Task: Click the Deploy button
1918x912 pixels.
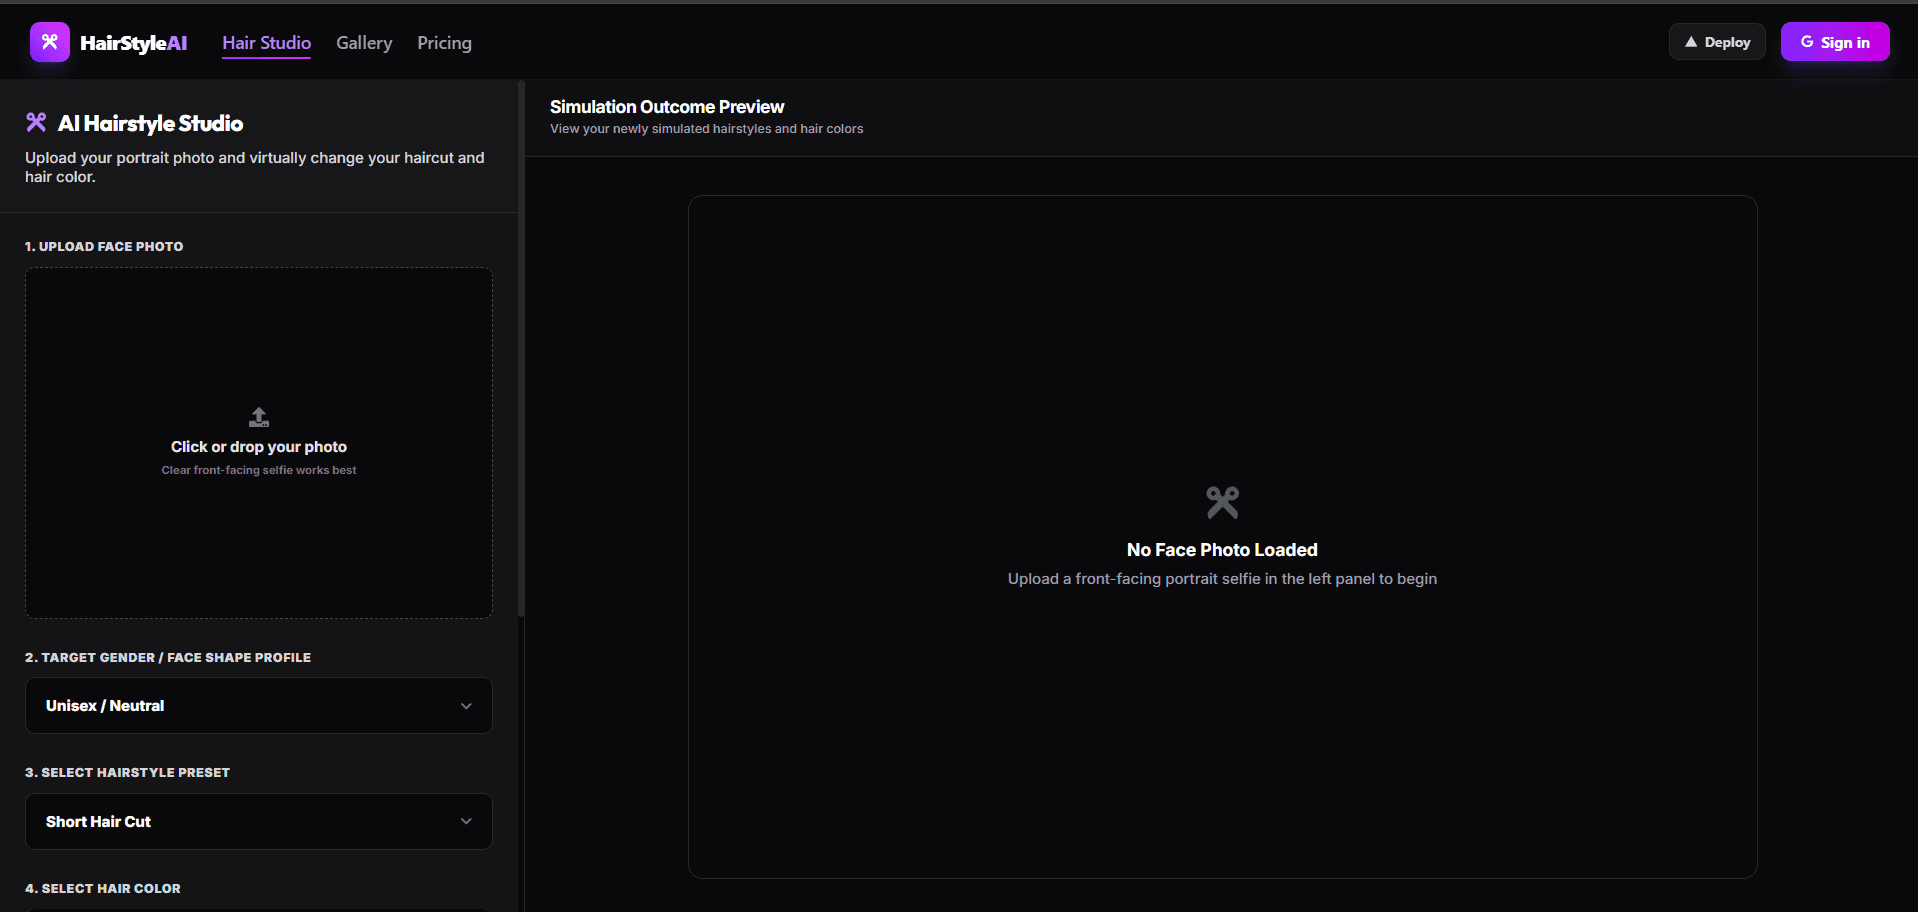Action: 1717,42
